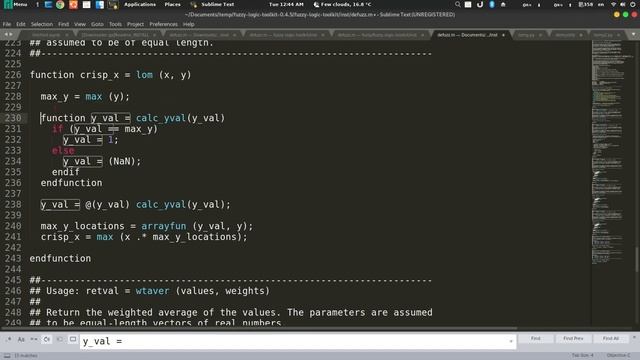Close the active defuzz.m — Documents tab
This screenshot has height=360, width=640.
503,35
